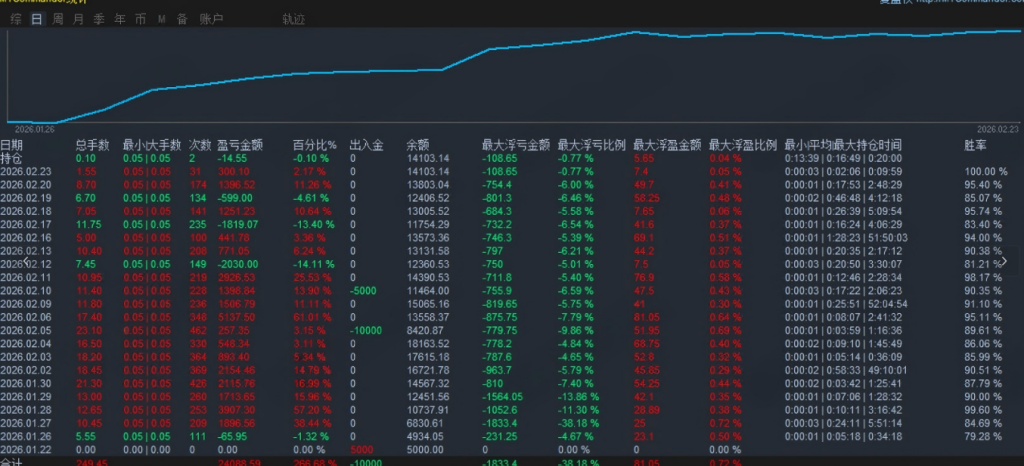Select the 年 yearly tab
1024x466 pixels.
pyautogui.click(x=120, y=20)
